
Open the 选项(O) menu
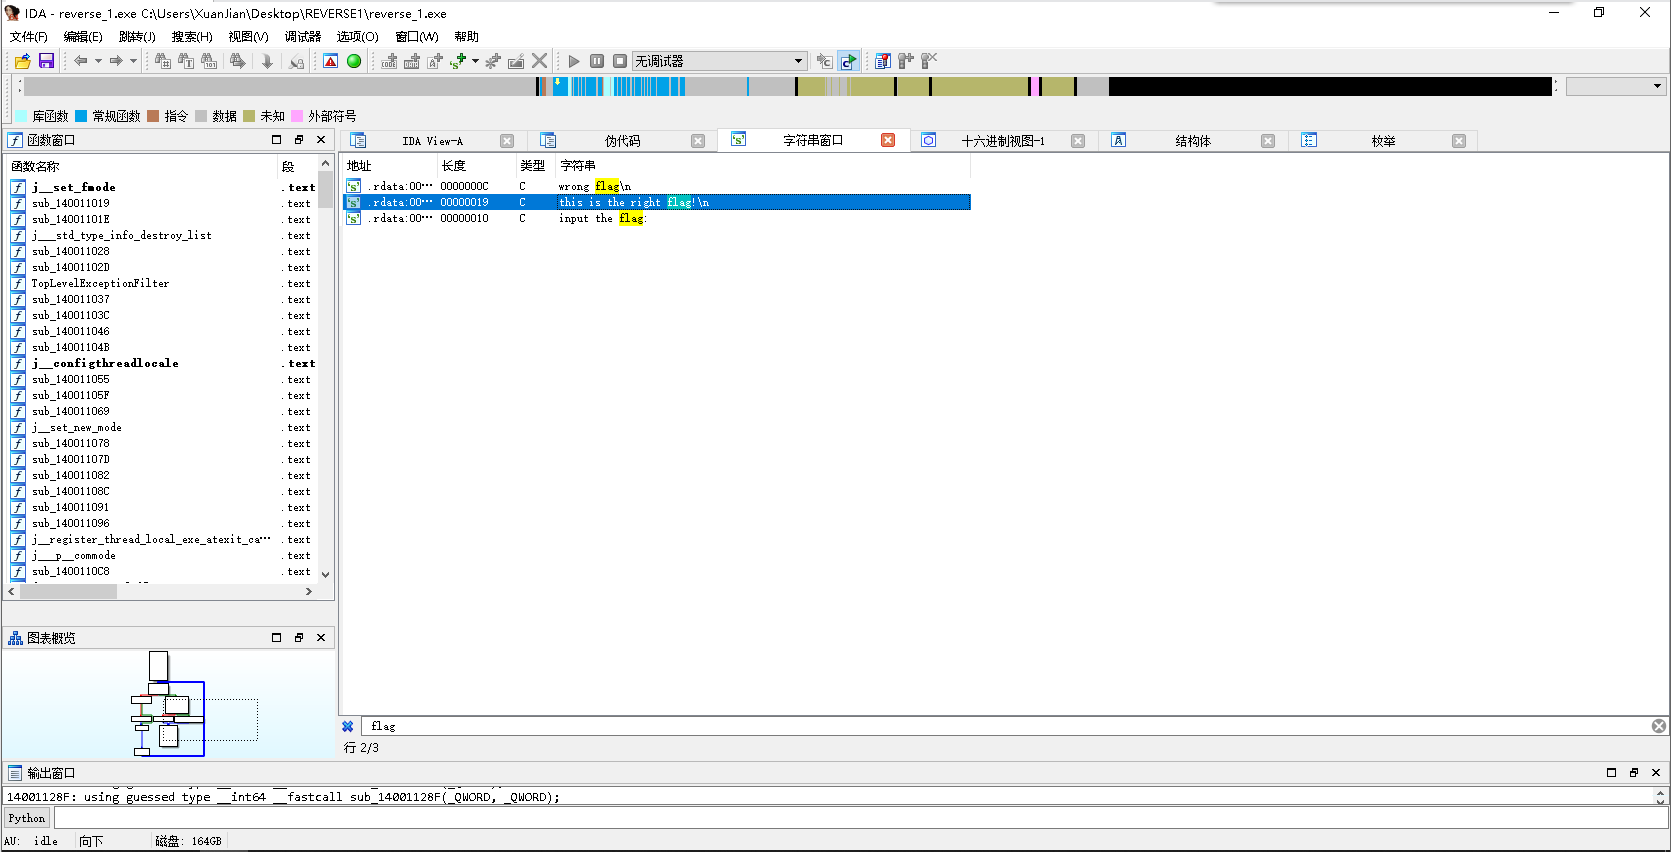coord(357,37)
